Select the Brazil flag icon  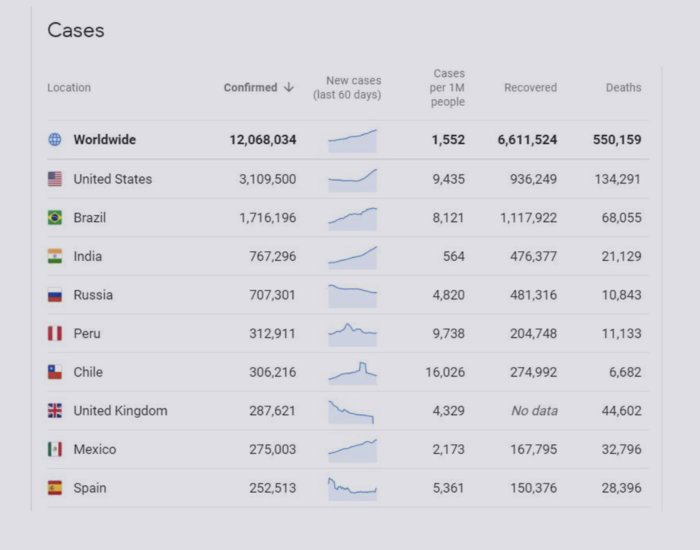(x=55, y=218)
